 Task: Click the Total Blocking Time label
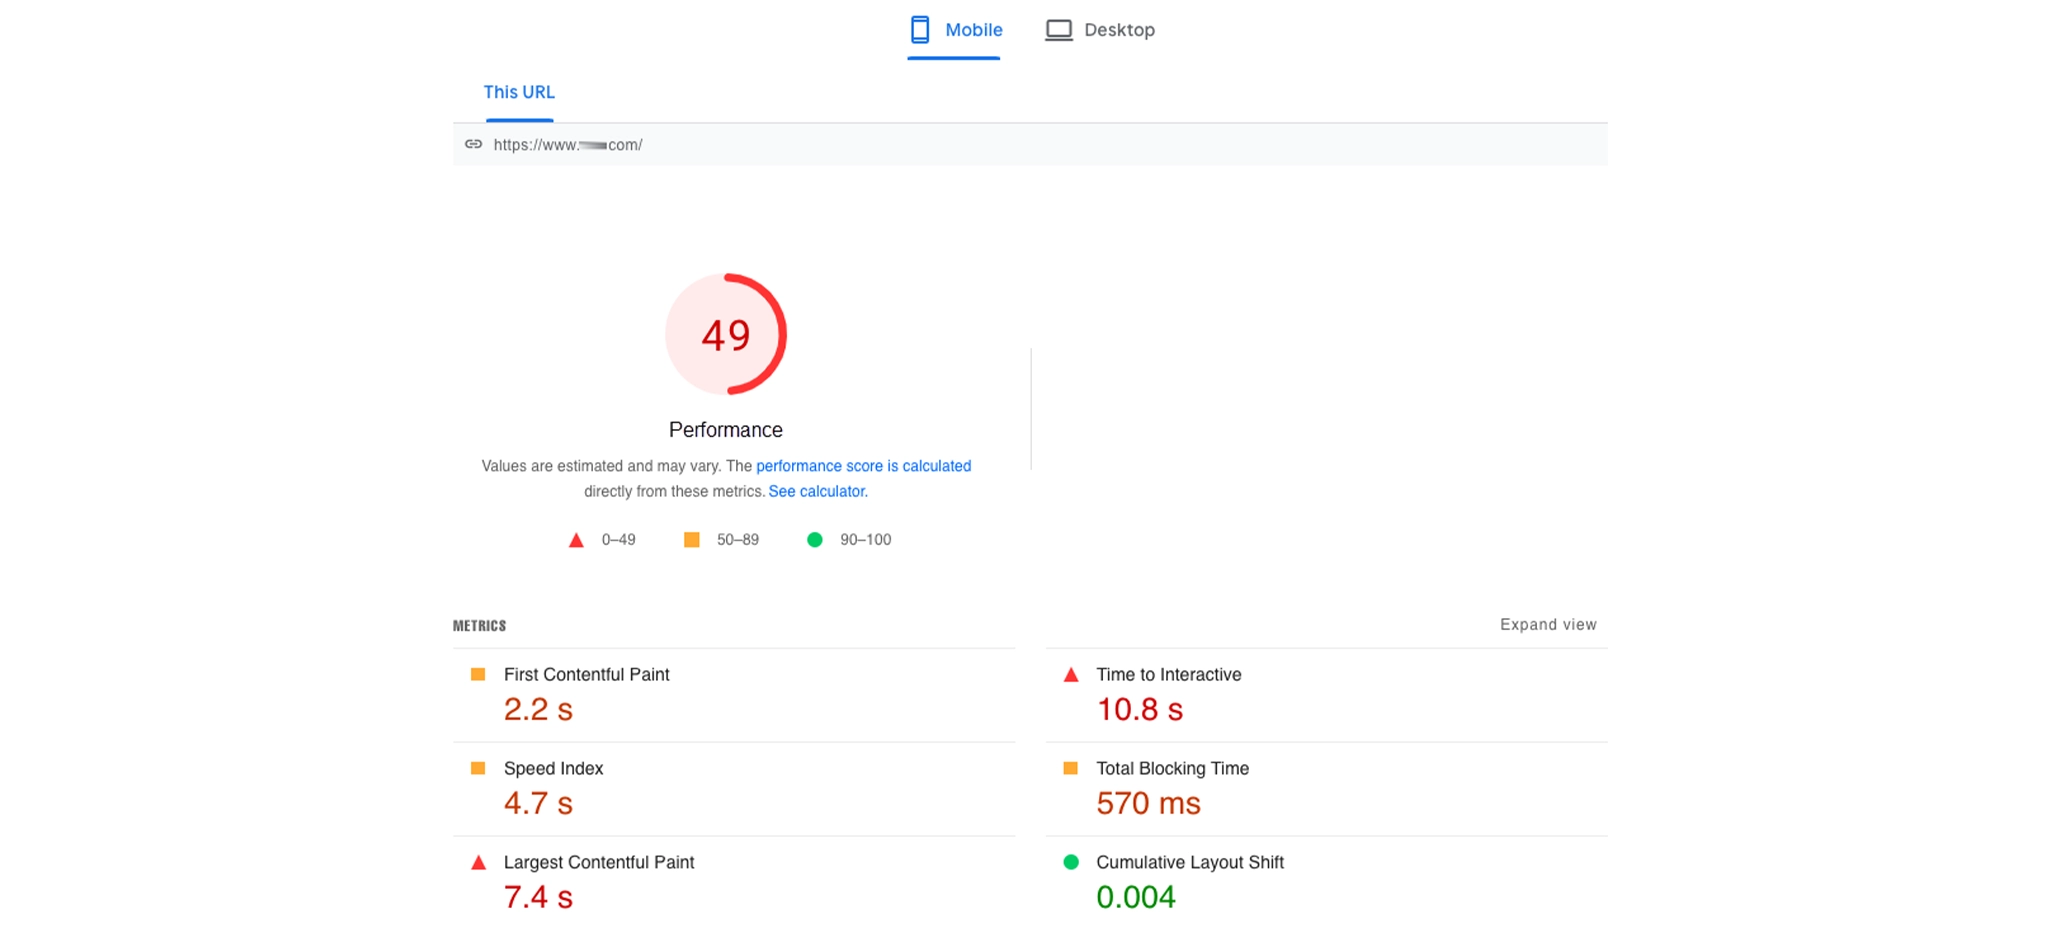1173,769
